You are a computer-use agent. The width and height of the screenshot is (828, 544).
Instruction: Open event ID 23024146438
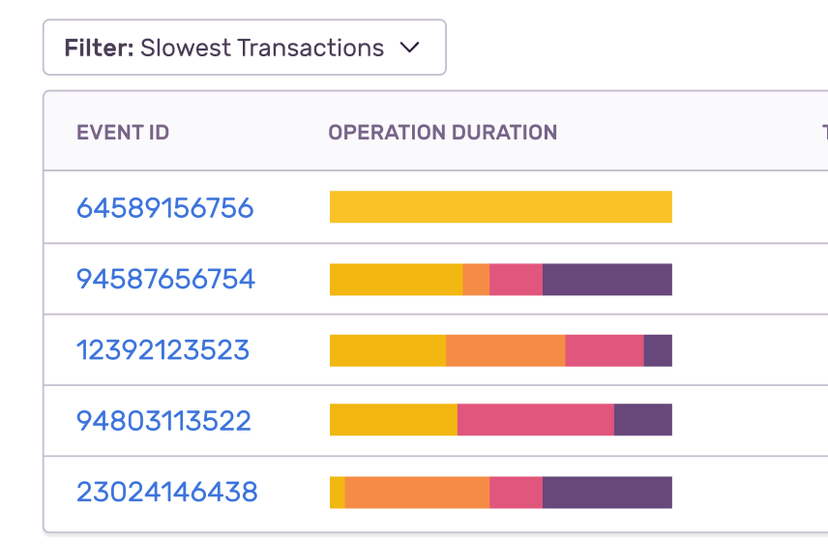point(167,492)
